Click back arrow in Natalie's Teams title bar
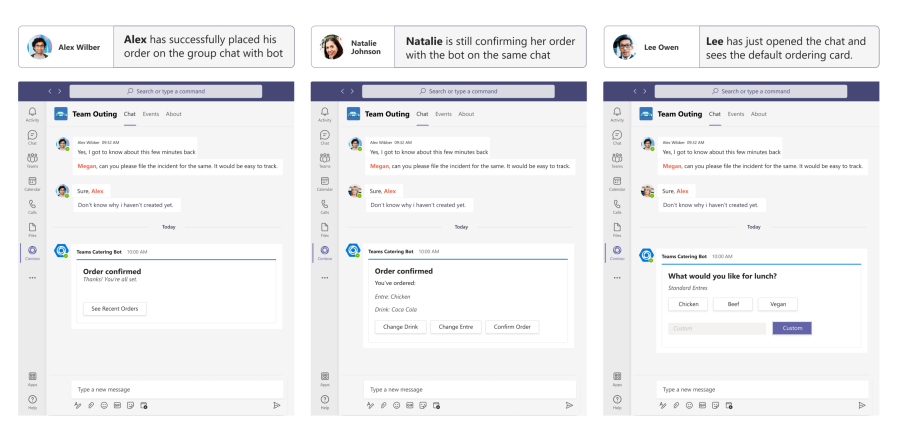 343,91
